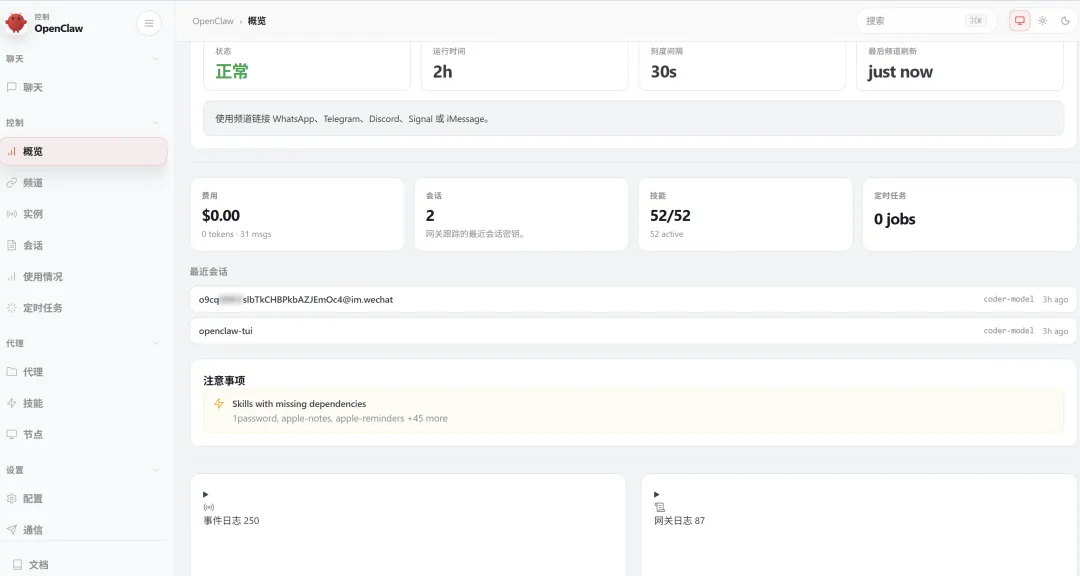Switch to light theme sun toggle
The image size is (1080, 576).
click(x=1042, y=21)
